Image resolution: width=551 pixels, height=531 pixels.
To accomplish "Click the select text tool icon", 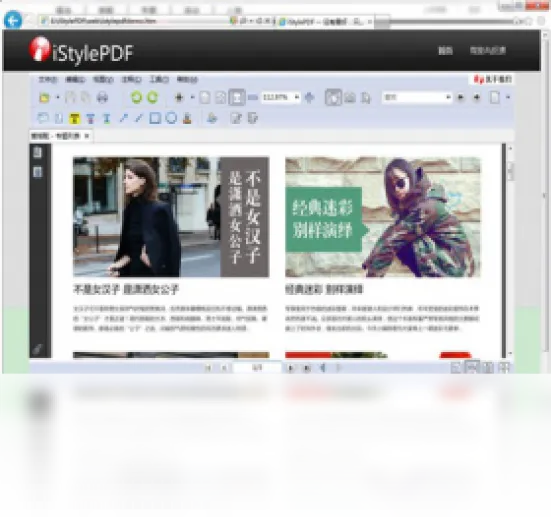I will 366,97.
